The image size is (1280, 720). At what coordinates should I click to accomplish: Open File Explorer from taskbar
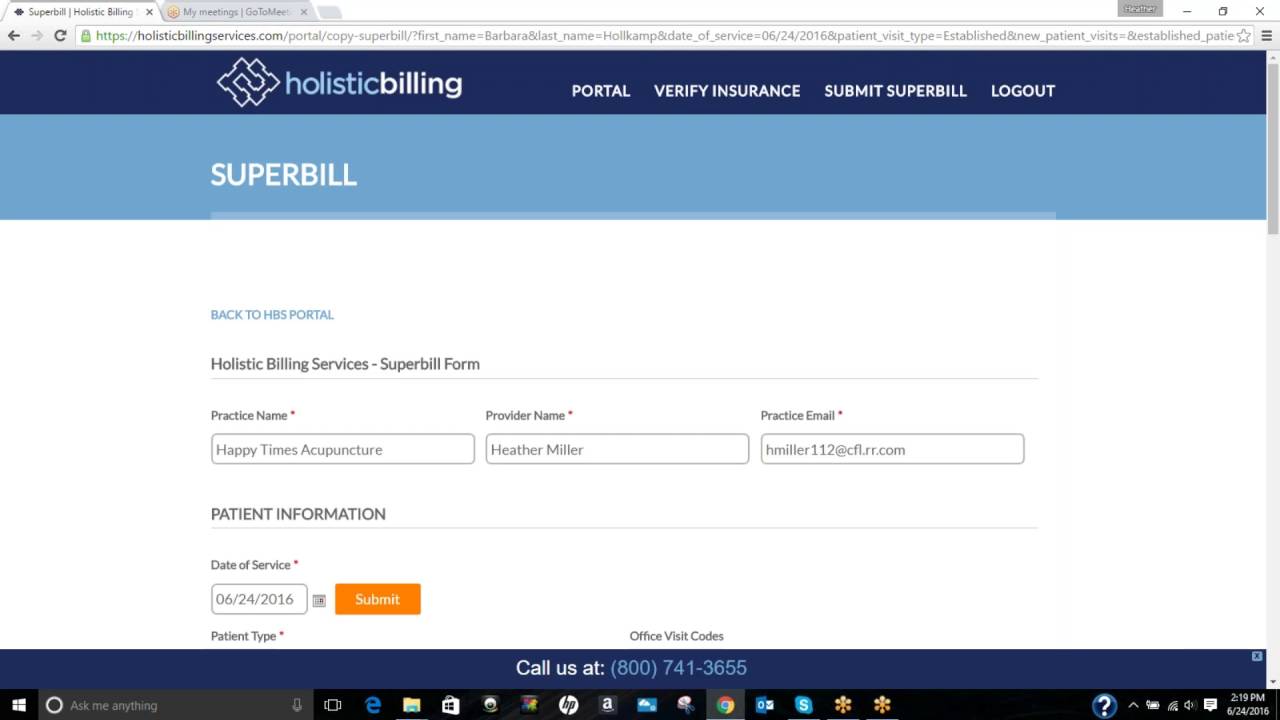tap(412, 705)
